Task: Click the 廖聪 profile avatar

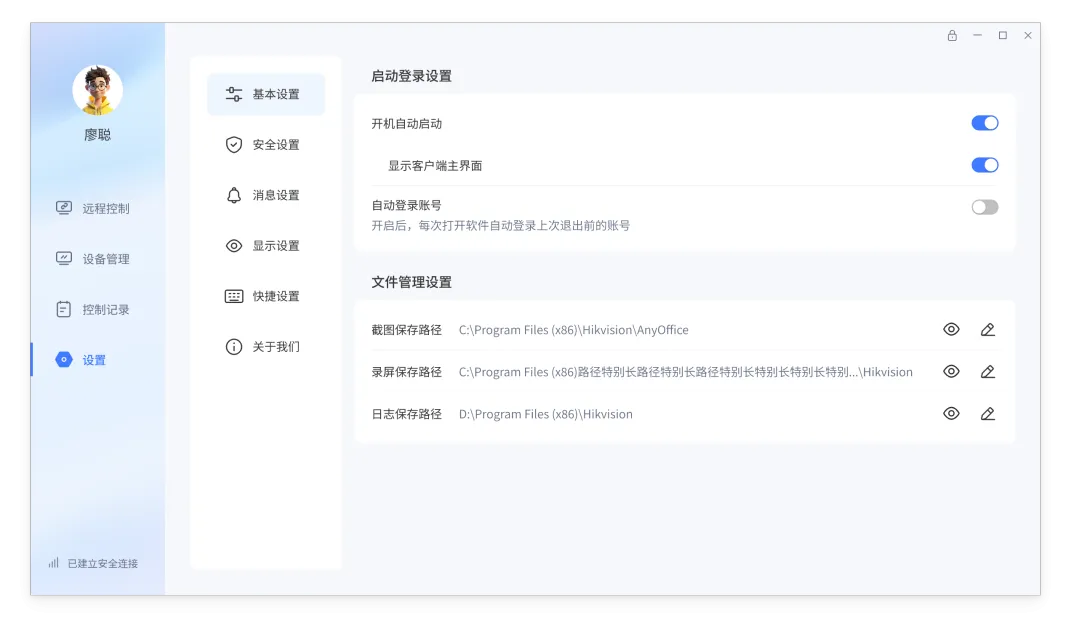Action: point(97,90)
